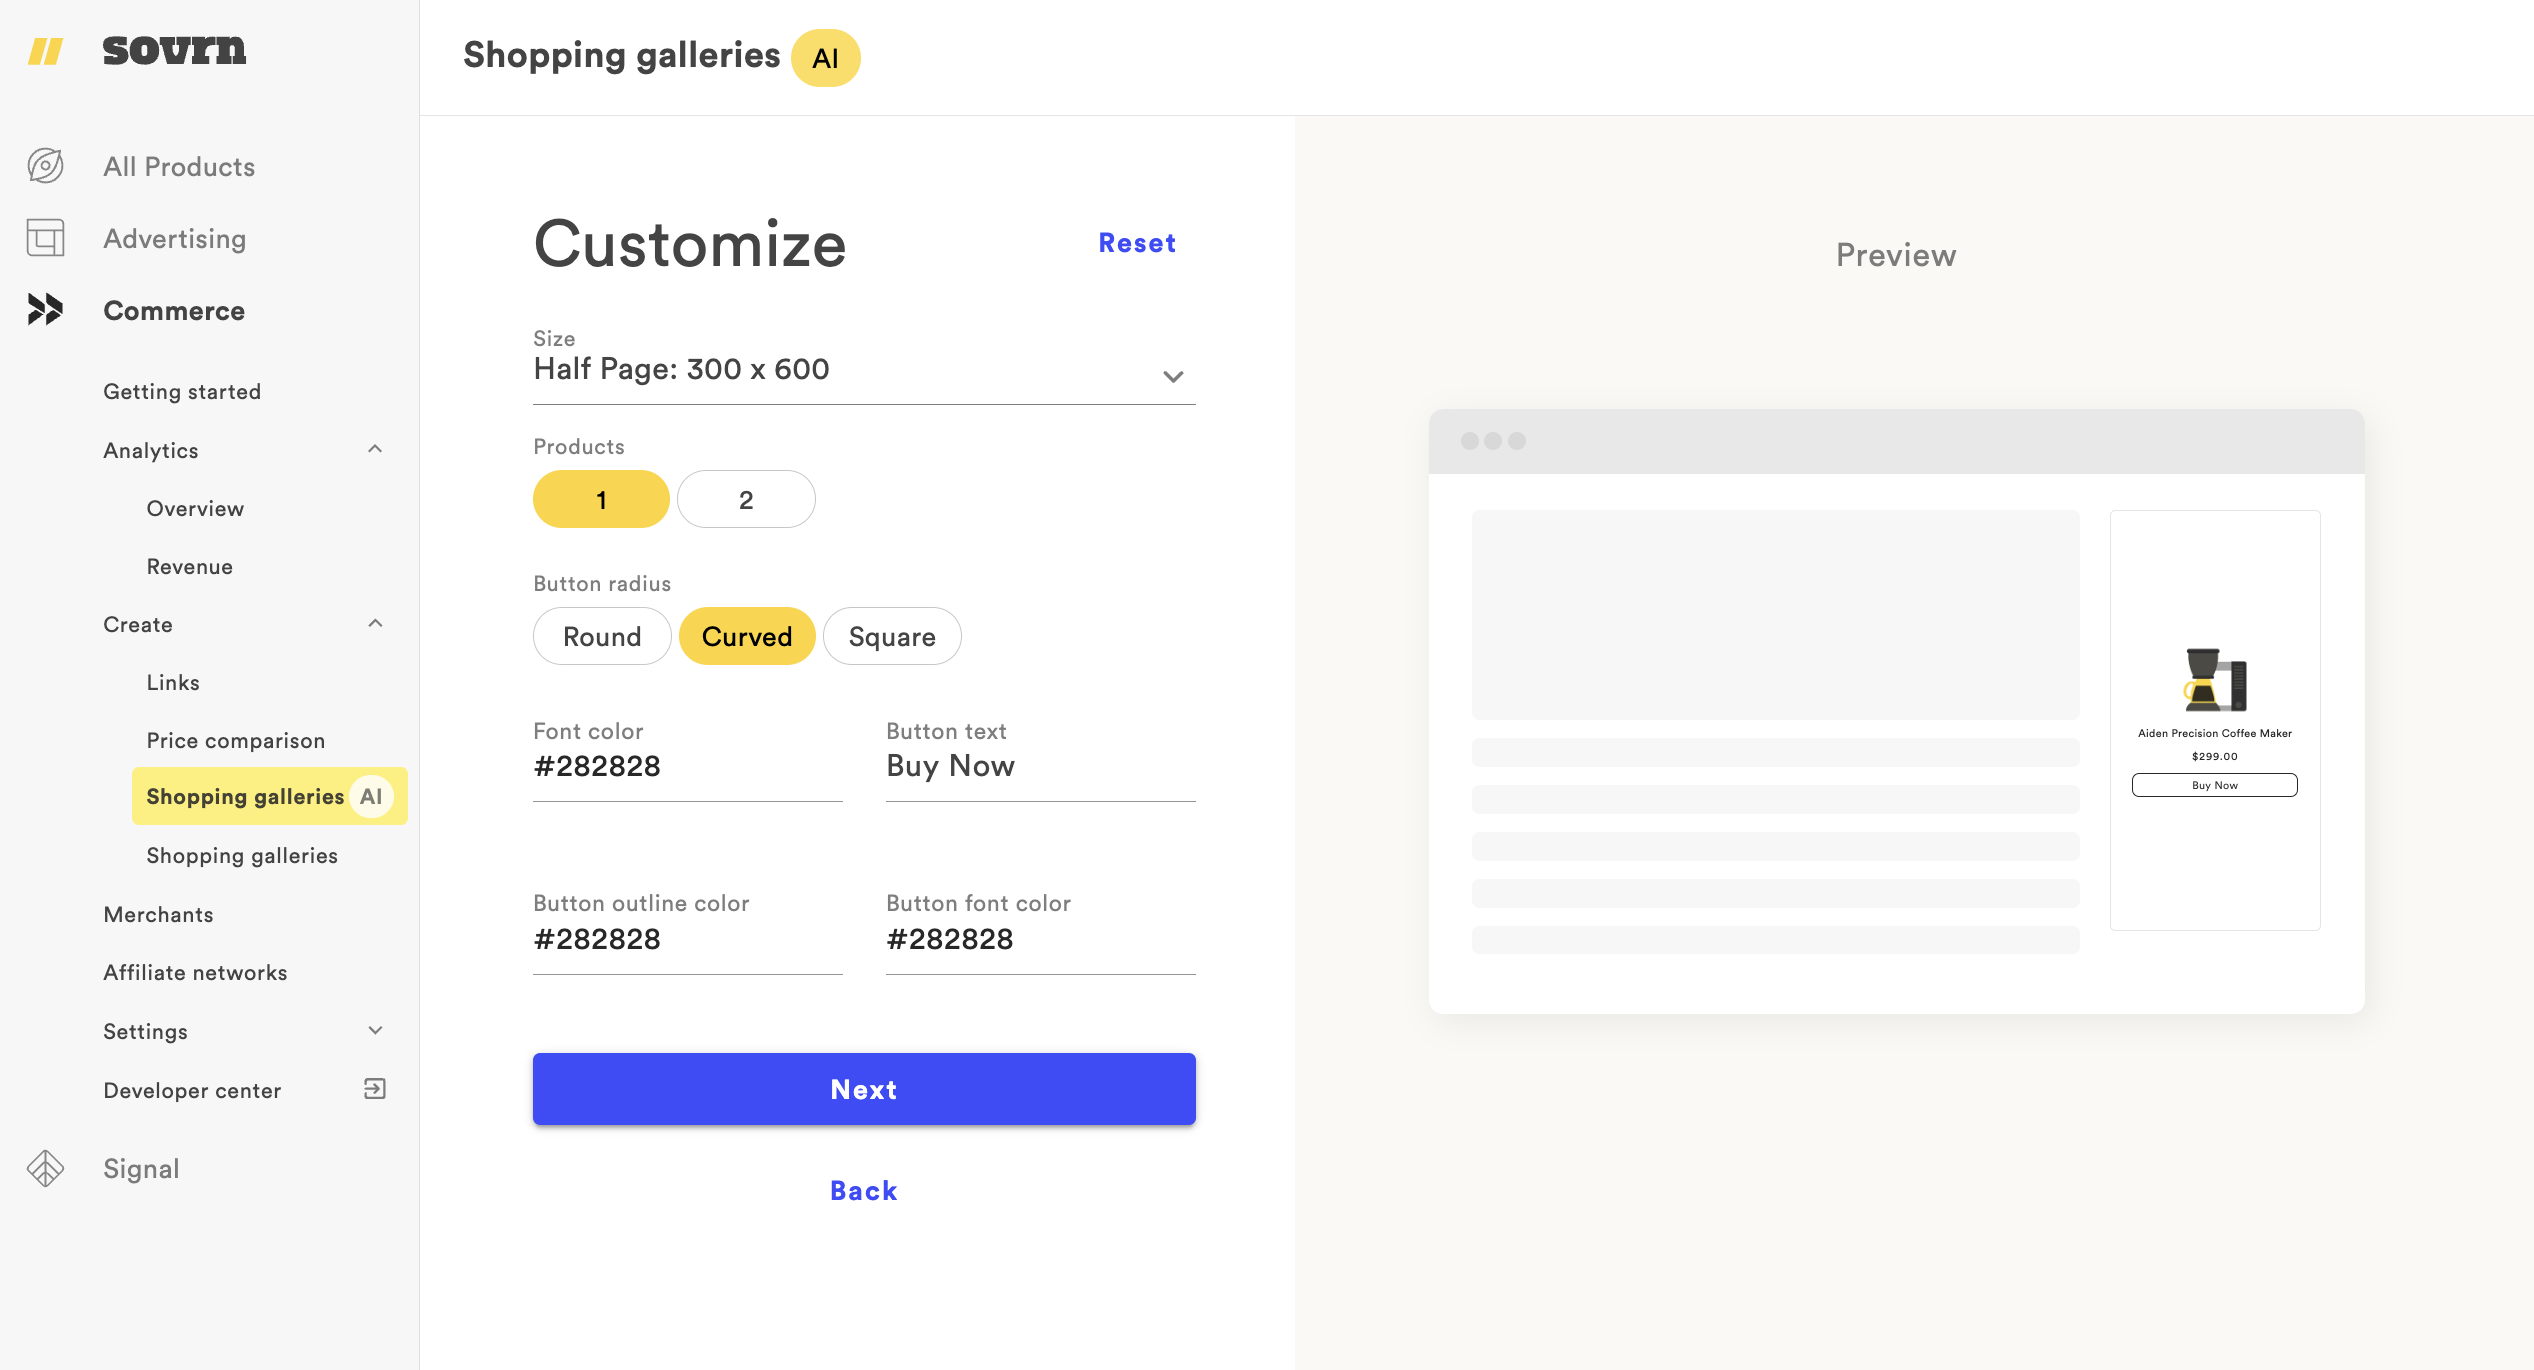Click the AI badge beside page title

[825, 58]
